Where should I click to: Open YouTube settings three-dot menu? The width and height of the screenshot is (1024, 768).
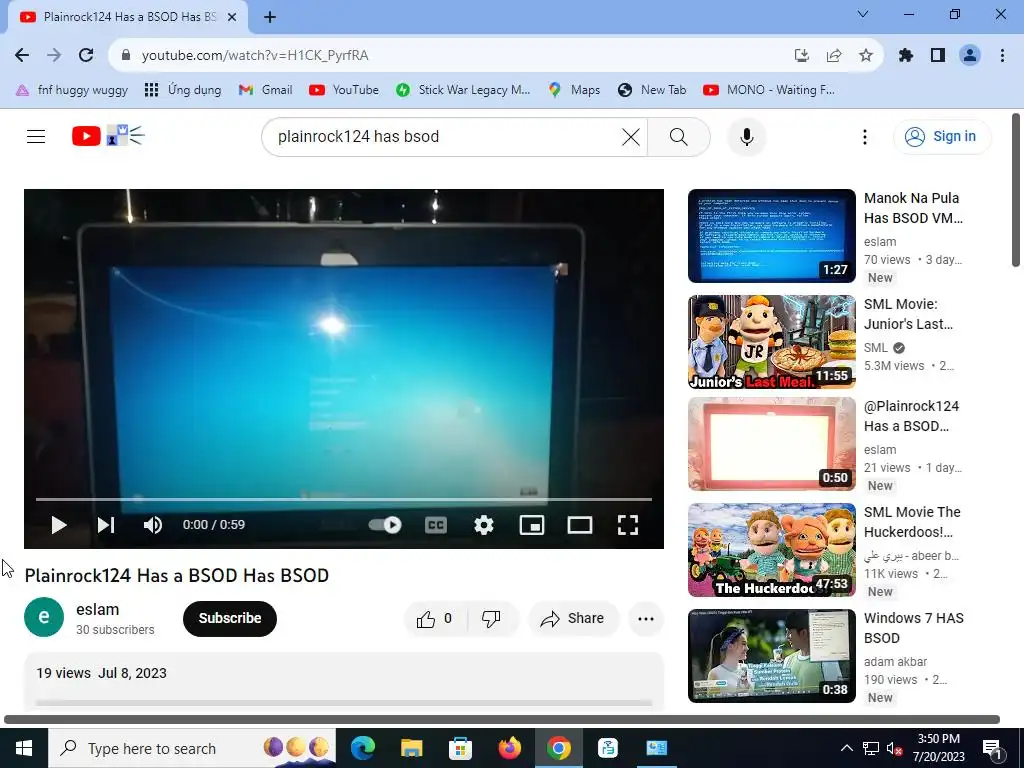coord(865,136)
